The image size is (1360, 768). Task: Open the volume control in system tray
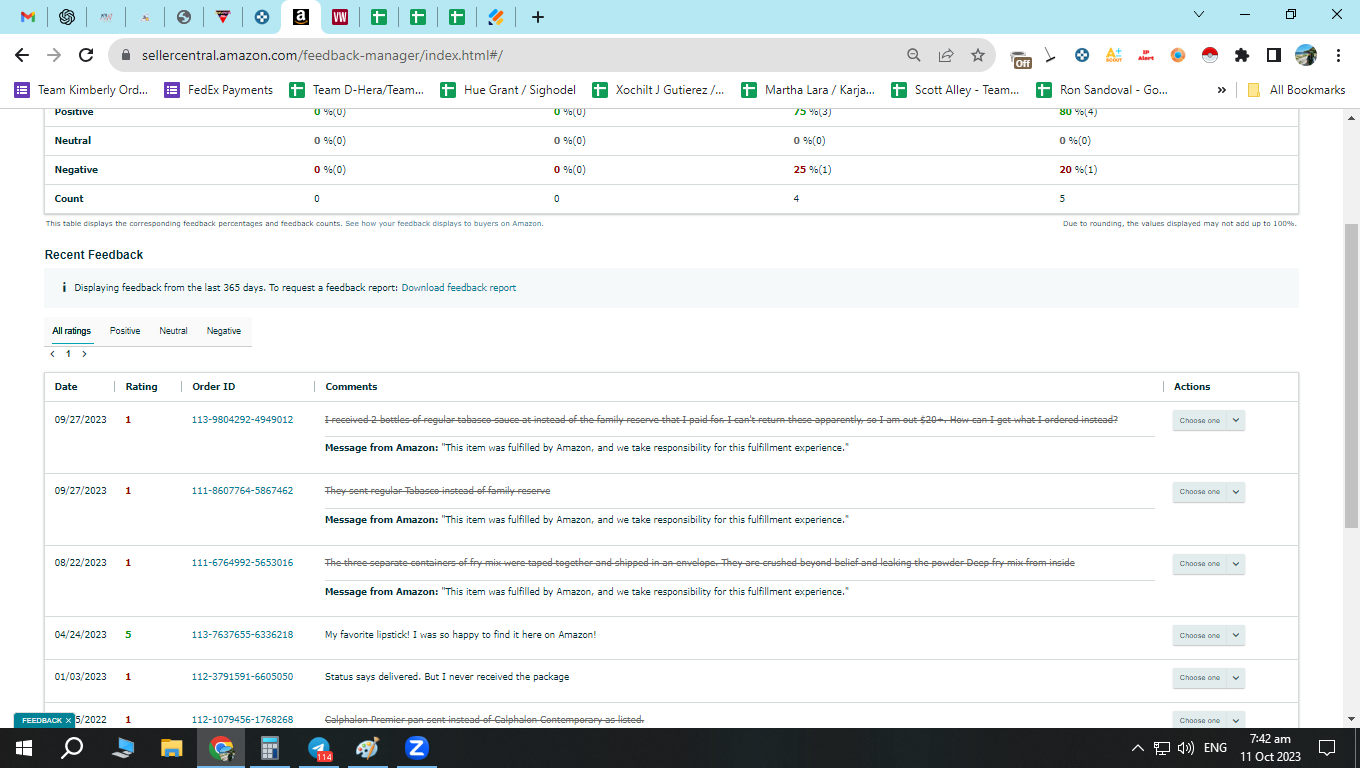[1186, 748]
